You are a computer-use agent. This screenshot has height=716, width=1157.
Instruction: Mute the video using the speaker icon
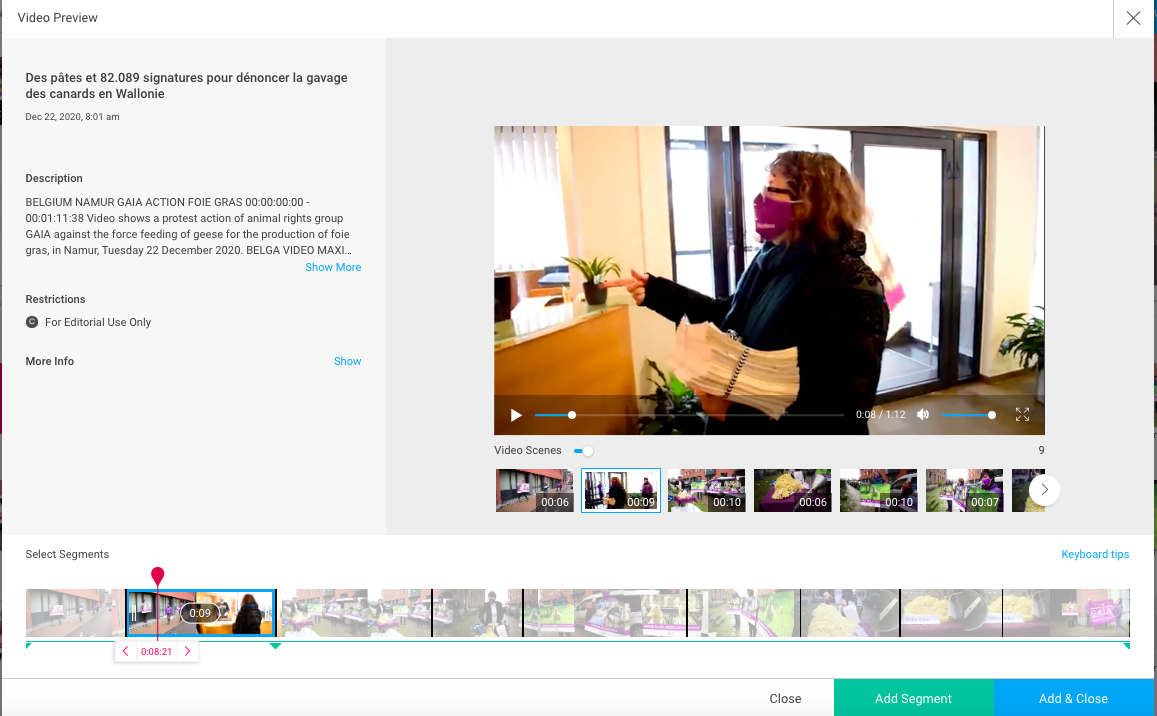pos(922,415)
